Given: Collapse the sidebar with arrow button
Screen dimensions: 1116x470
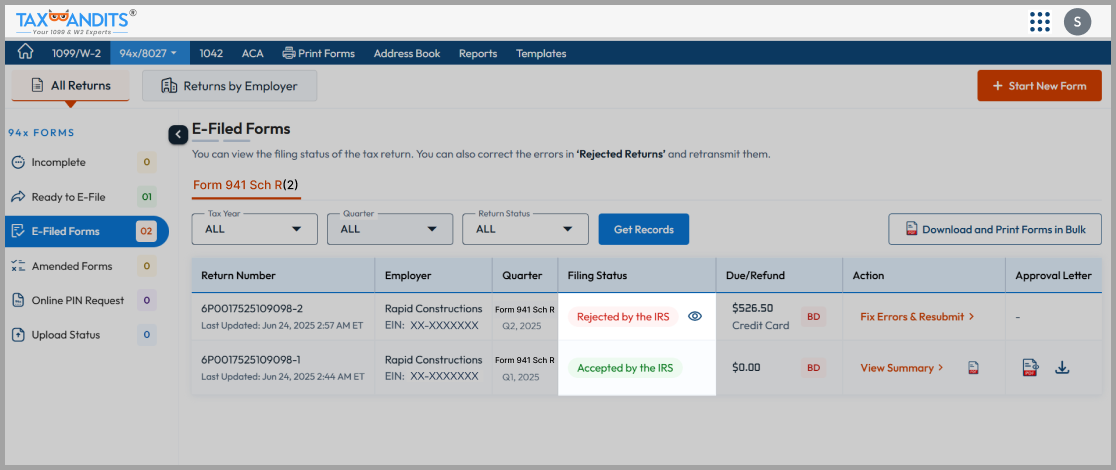Looking at the screenshot, I should (x=178, y=134).
